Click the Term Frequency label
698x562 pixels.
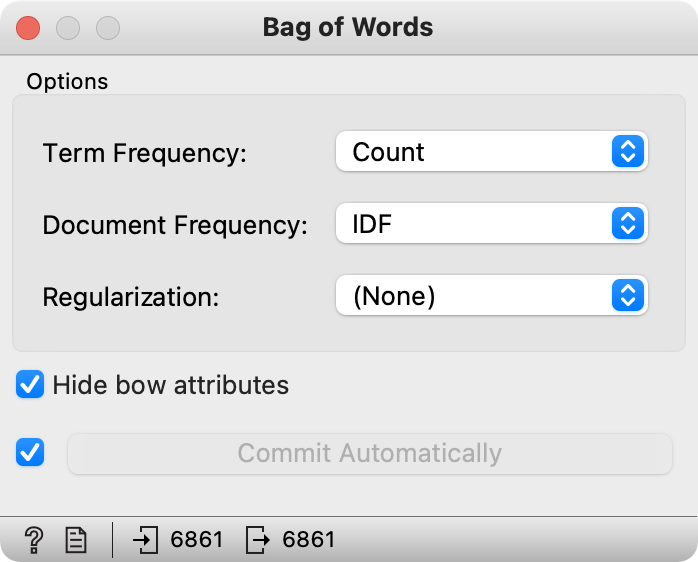(144, 153)
